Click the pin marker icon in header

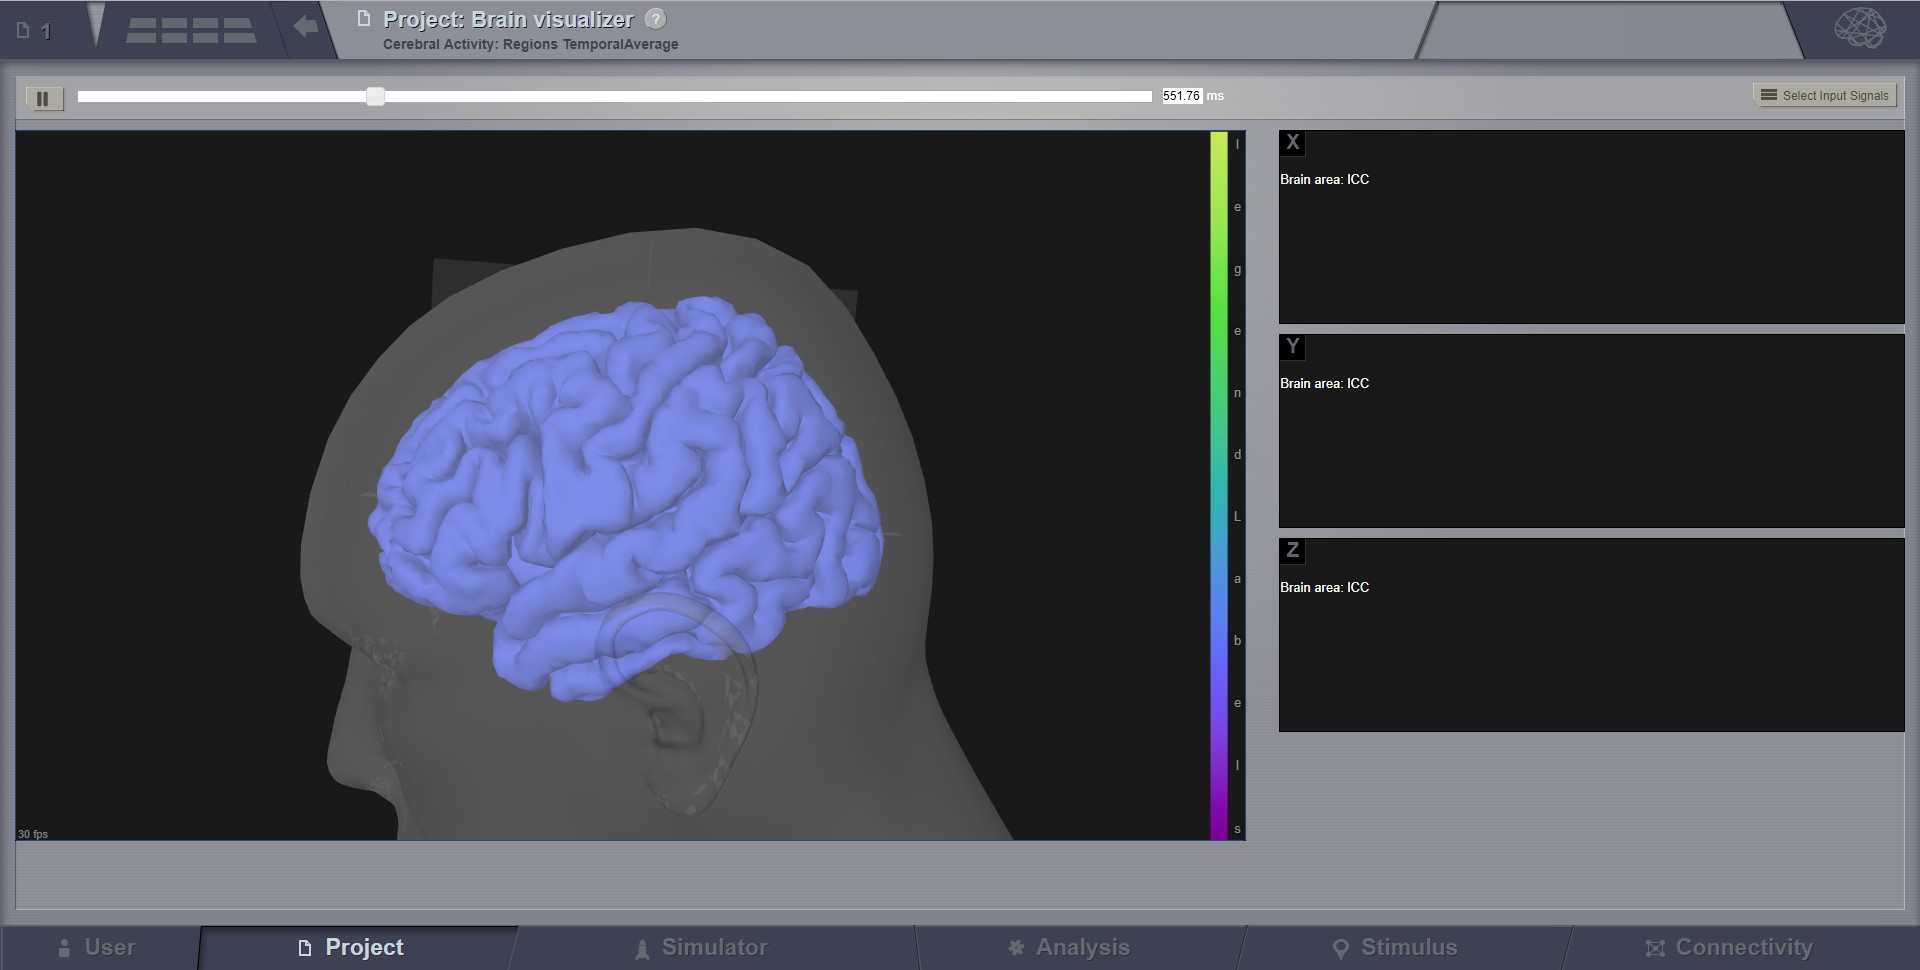[96, 25]
